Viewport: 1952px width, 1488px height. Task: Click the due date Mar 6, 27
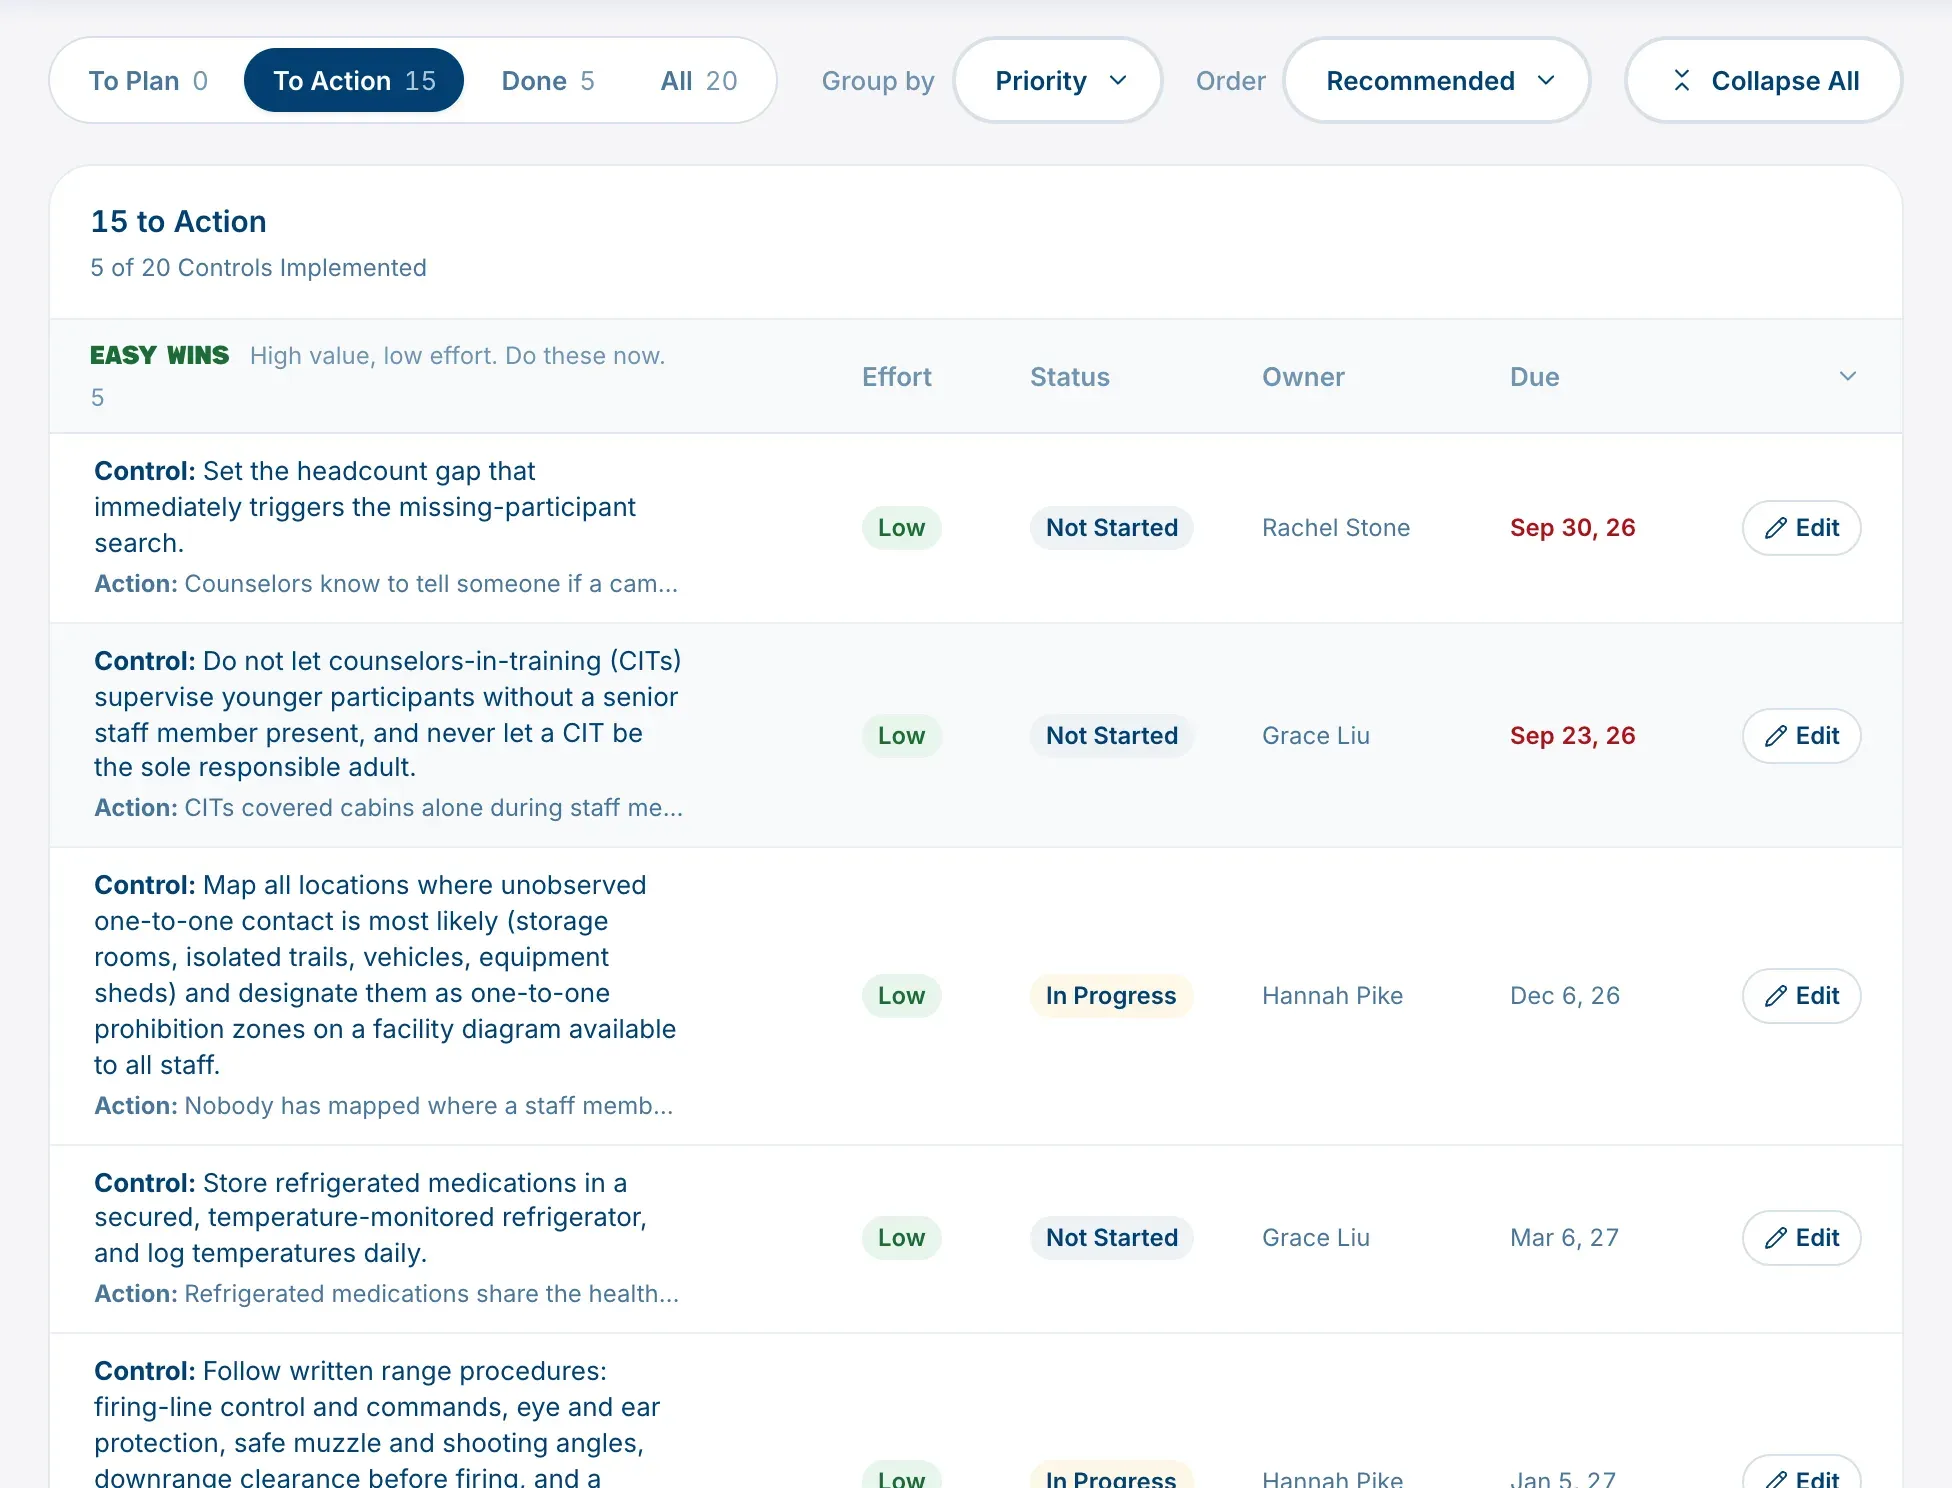1564,1238
